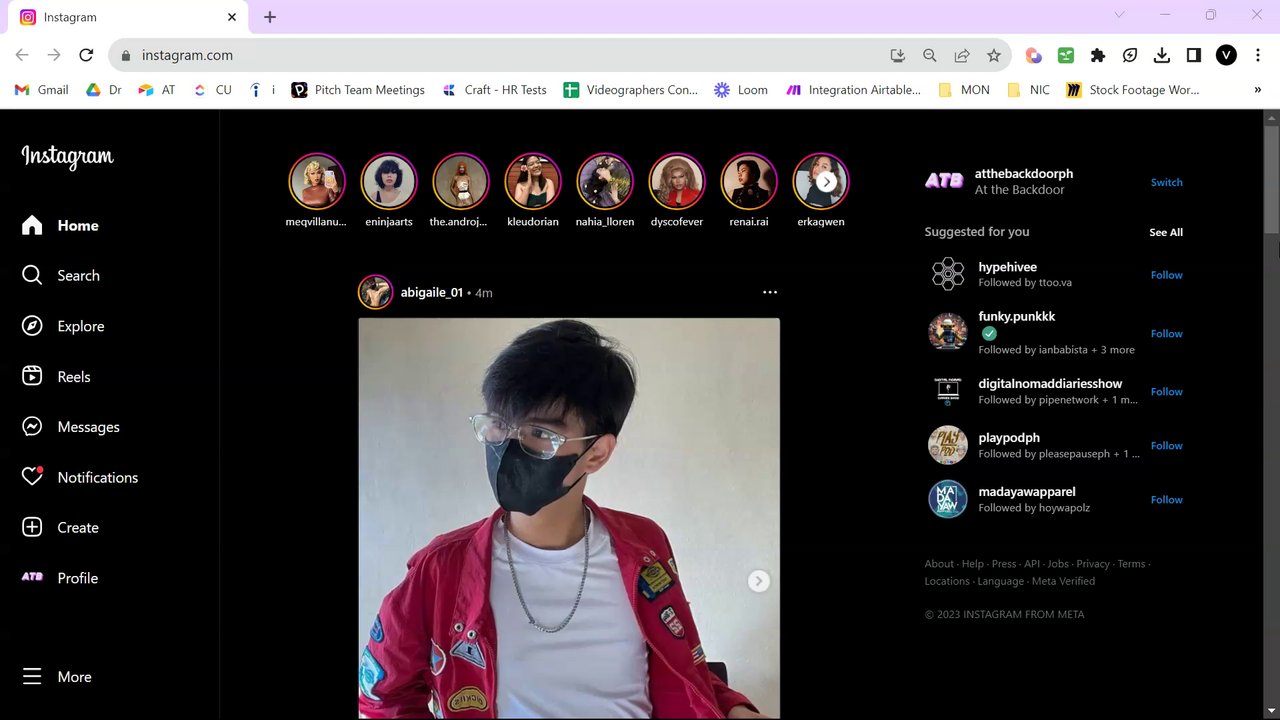The image size is (1280, 720).
Task: Open the Extensions puzzle icon
Action: [x=1097, y=56]
